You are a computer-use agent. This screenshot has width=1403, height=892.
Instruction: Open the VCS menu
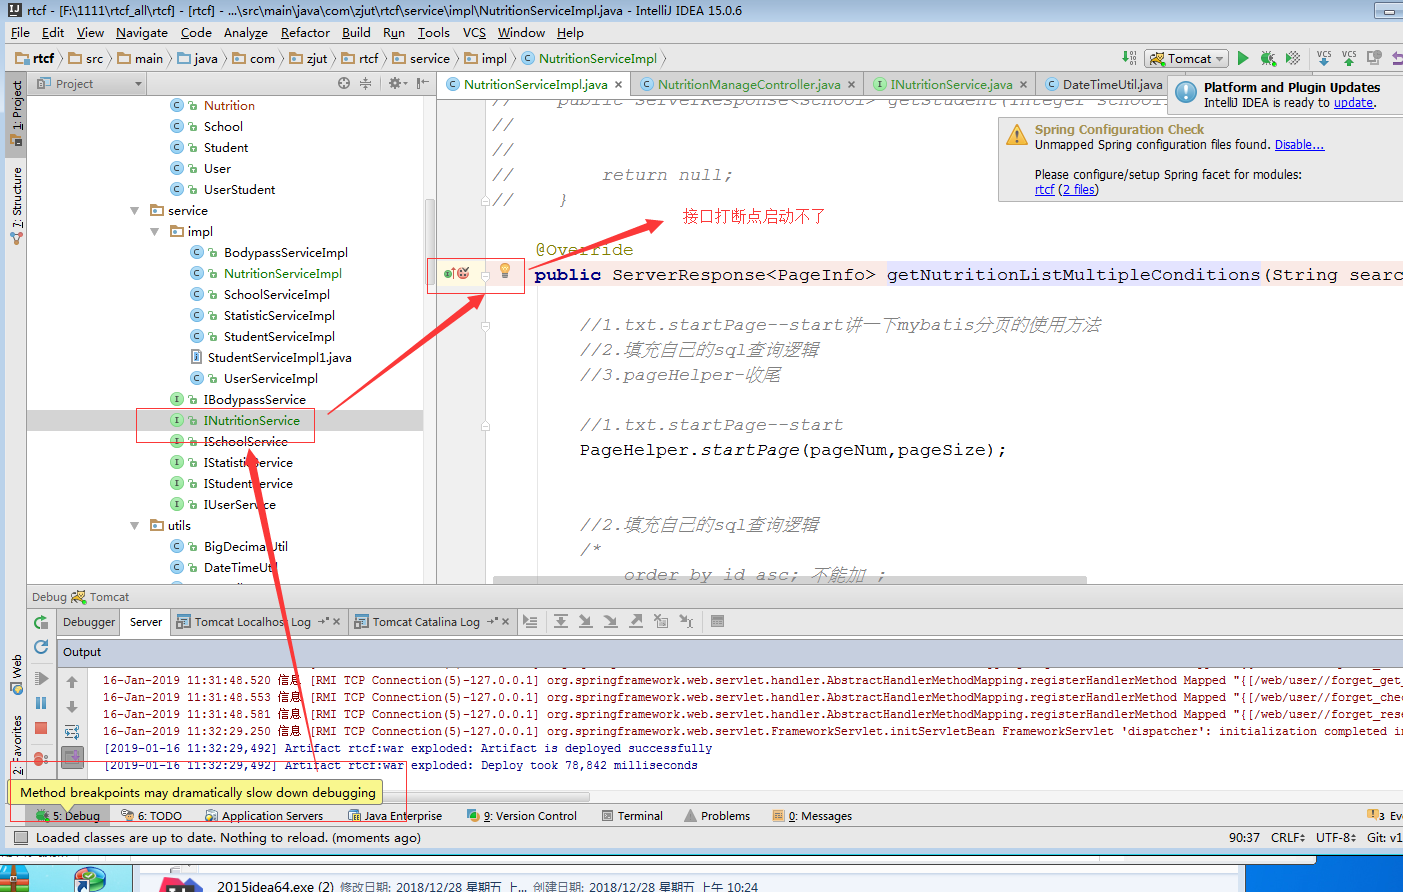(474, 32)
